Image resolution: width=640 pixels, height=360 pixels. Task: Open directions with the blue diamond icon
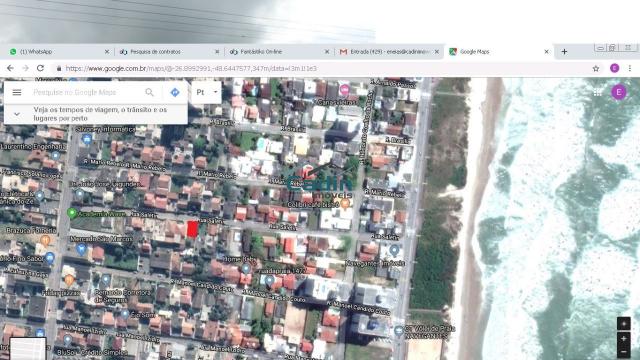click(175, 93)
